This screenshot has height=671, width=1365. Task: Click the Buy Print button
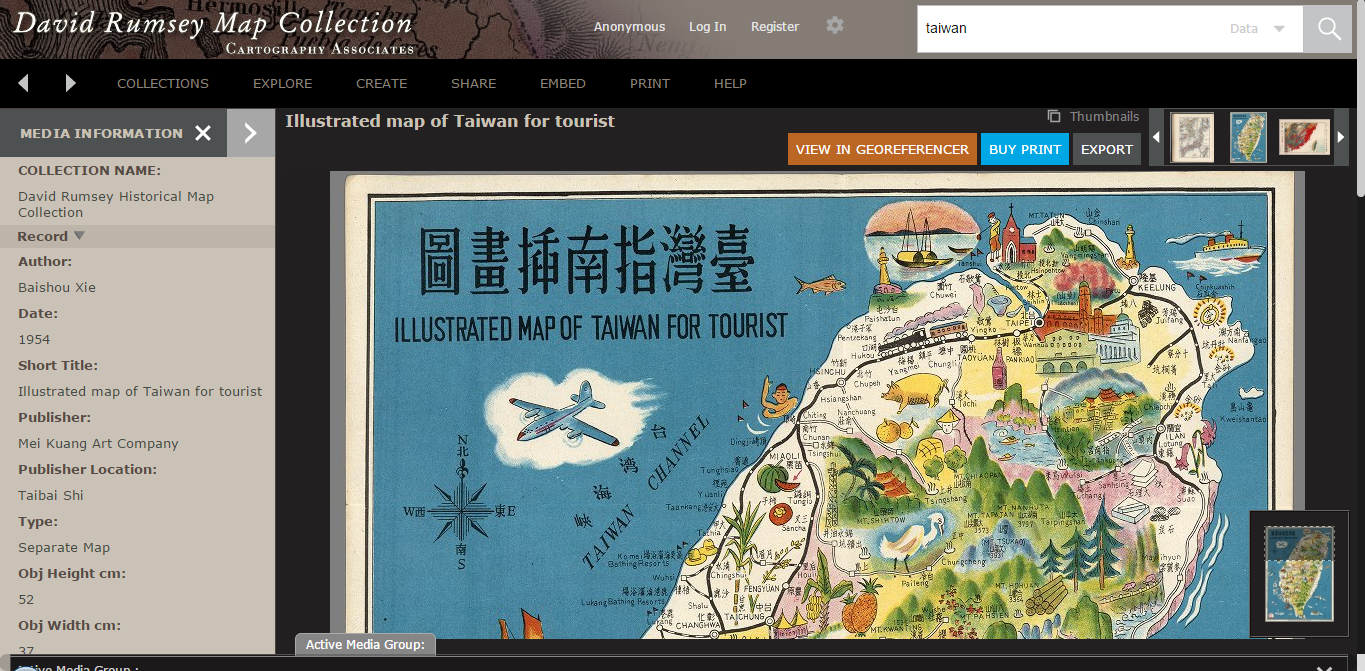[1025, 149]
